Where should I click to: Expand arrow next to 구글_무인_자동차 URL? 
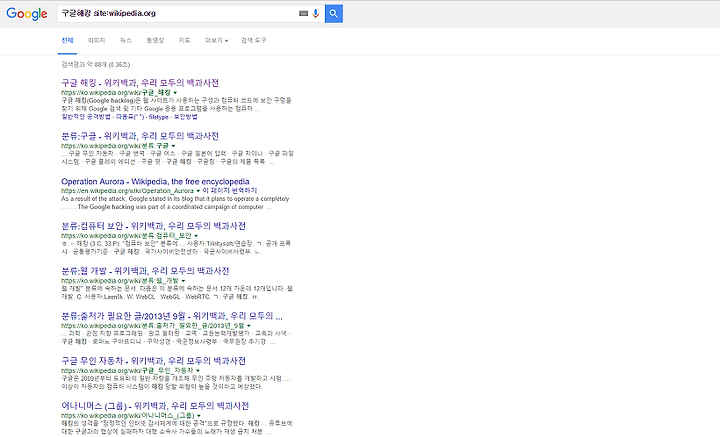point(198,371)
